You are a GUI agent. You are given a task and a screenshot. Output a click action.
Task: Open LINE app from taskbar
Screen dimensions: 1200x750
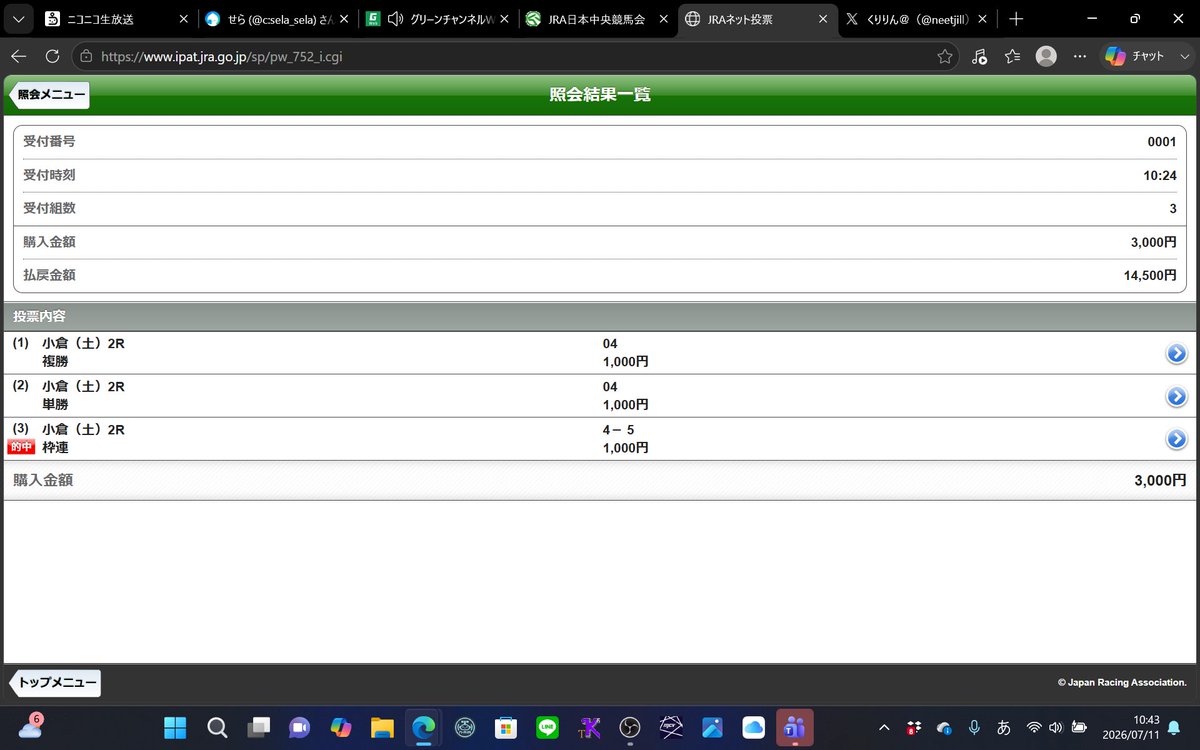(547, 728)
